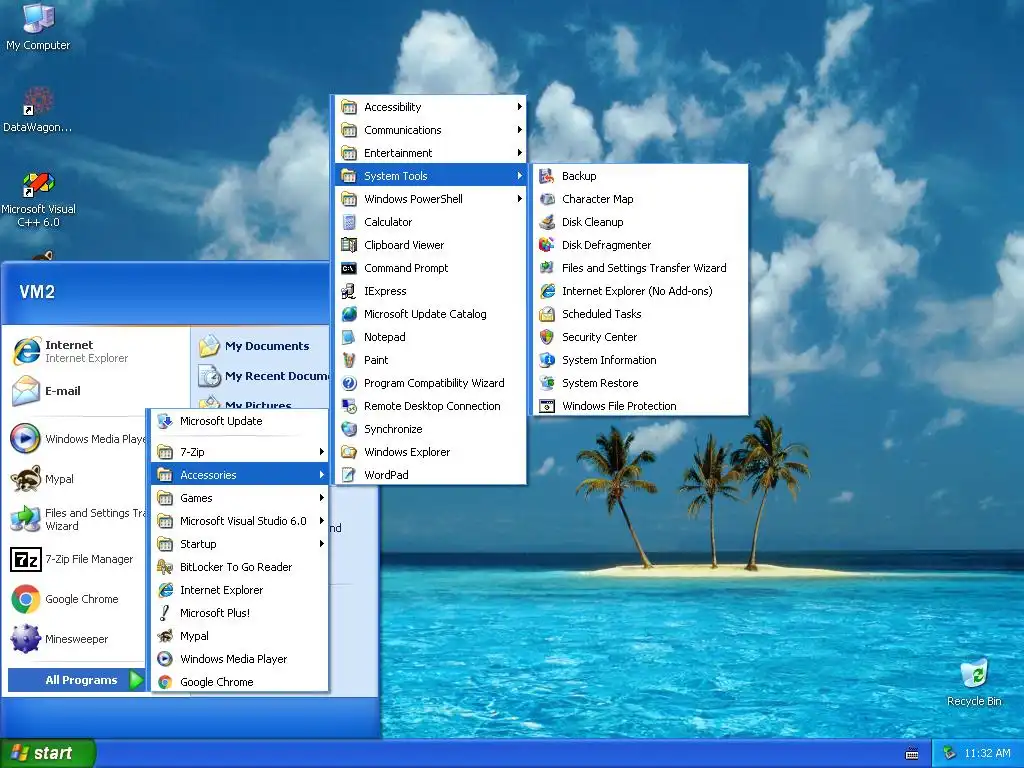Open Windows File Protection icon

point(547,406)
